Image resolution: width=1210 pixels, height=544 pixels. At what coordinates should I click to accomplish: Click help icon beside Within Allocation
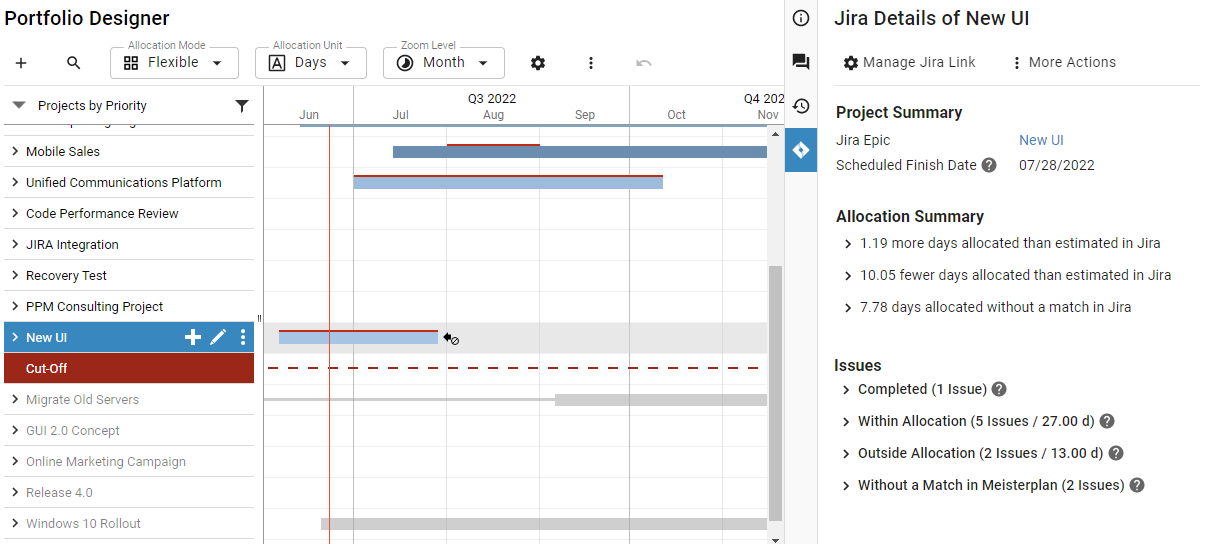[1107, 421]
